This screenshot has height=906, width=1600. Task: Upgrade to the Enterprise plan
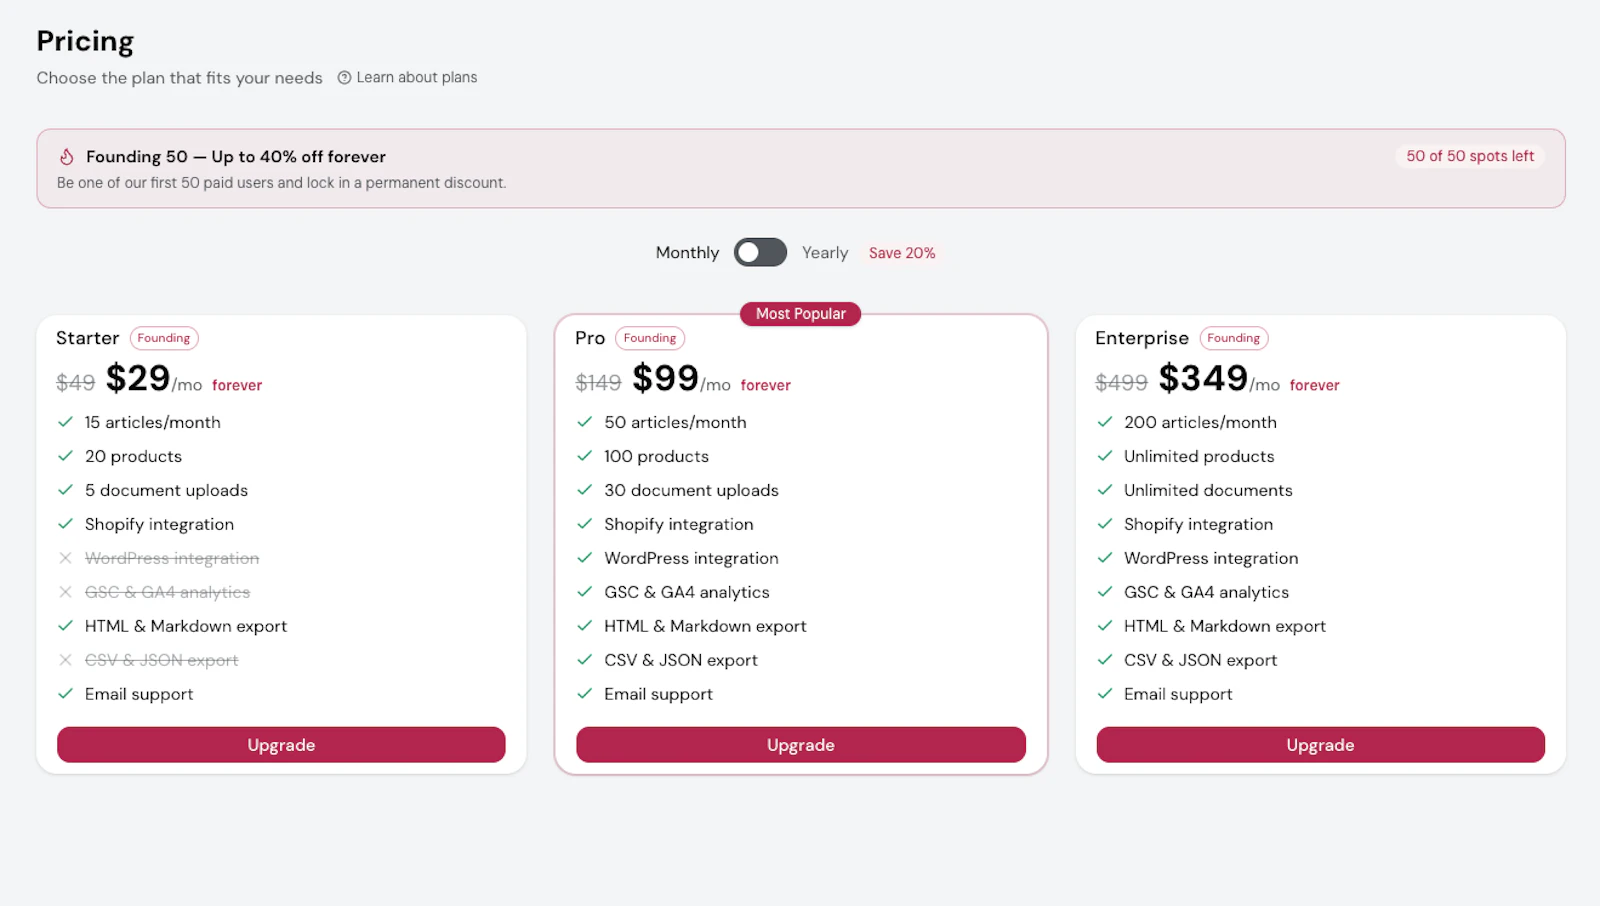tap(1320, 745)
